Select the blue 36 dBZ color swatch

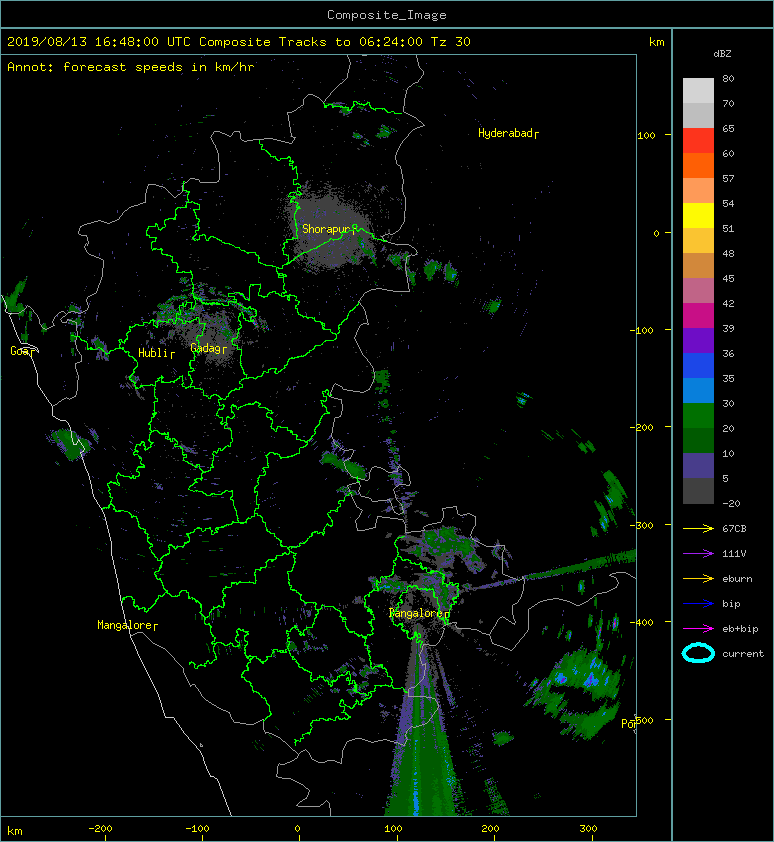[x=698, y=365]
